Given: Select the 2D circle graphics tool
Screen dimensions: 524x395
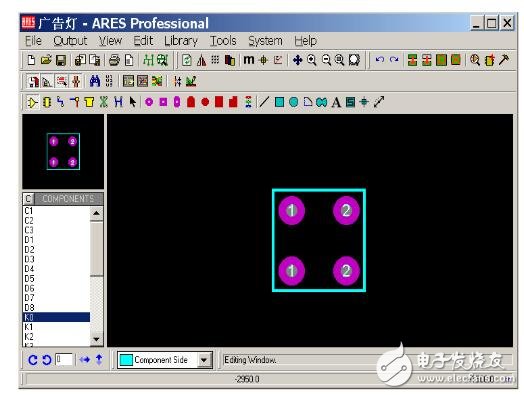Looking at the screenshot, I should tap(293, 102).
